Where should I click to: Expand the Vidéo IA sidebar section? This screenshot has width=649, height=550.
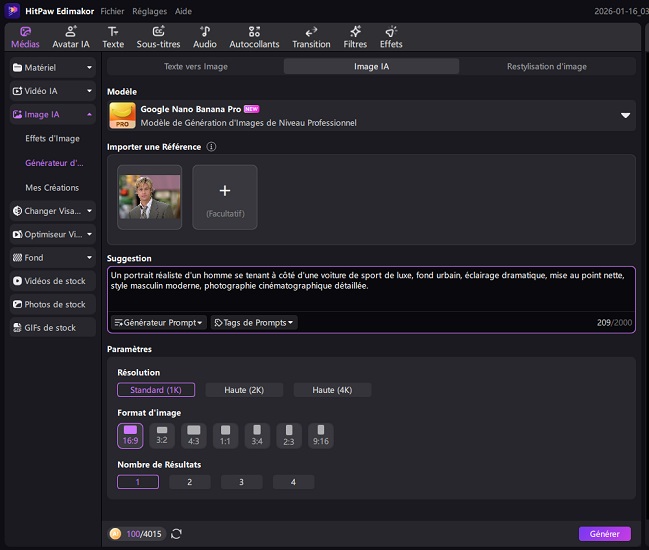click(x=53, y=91)
